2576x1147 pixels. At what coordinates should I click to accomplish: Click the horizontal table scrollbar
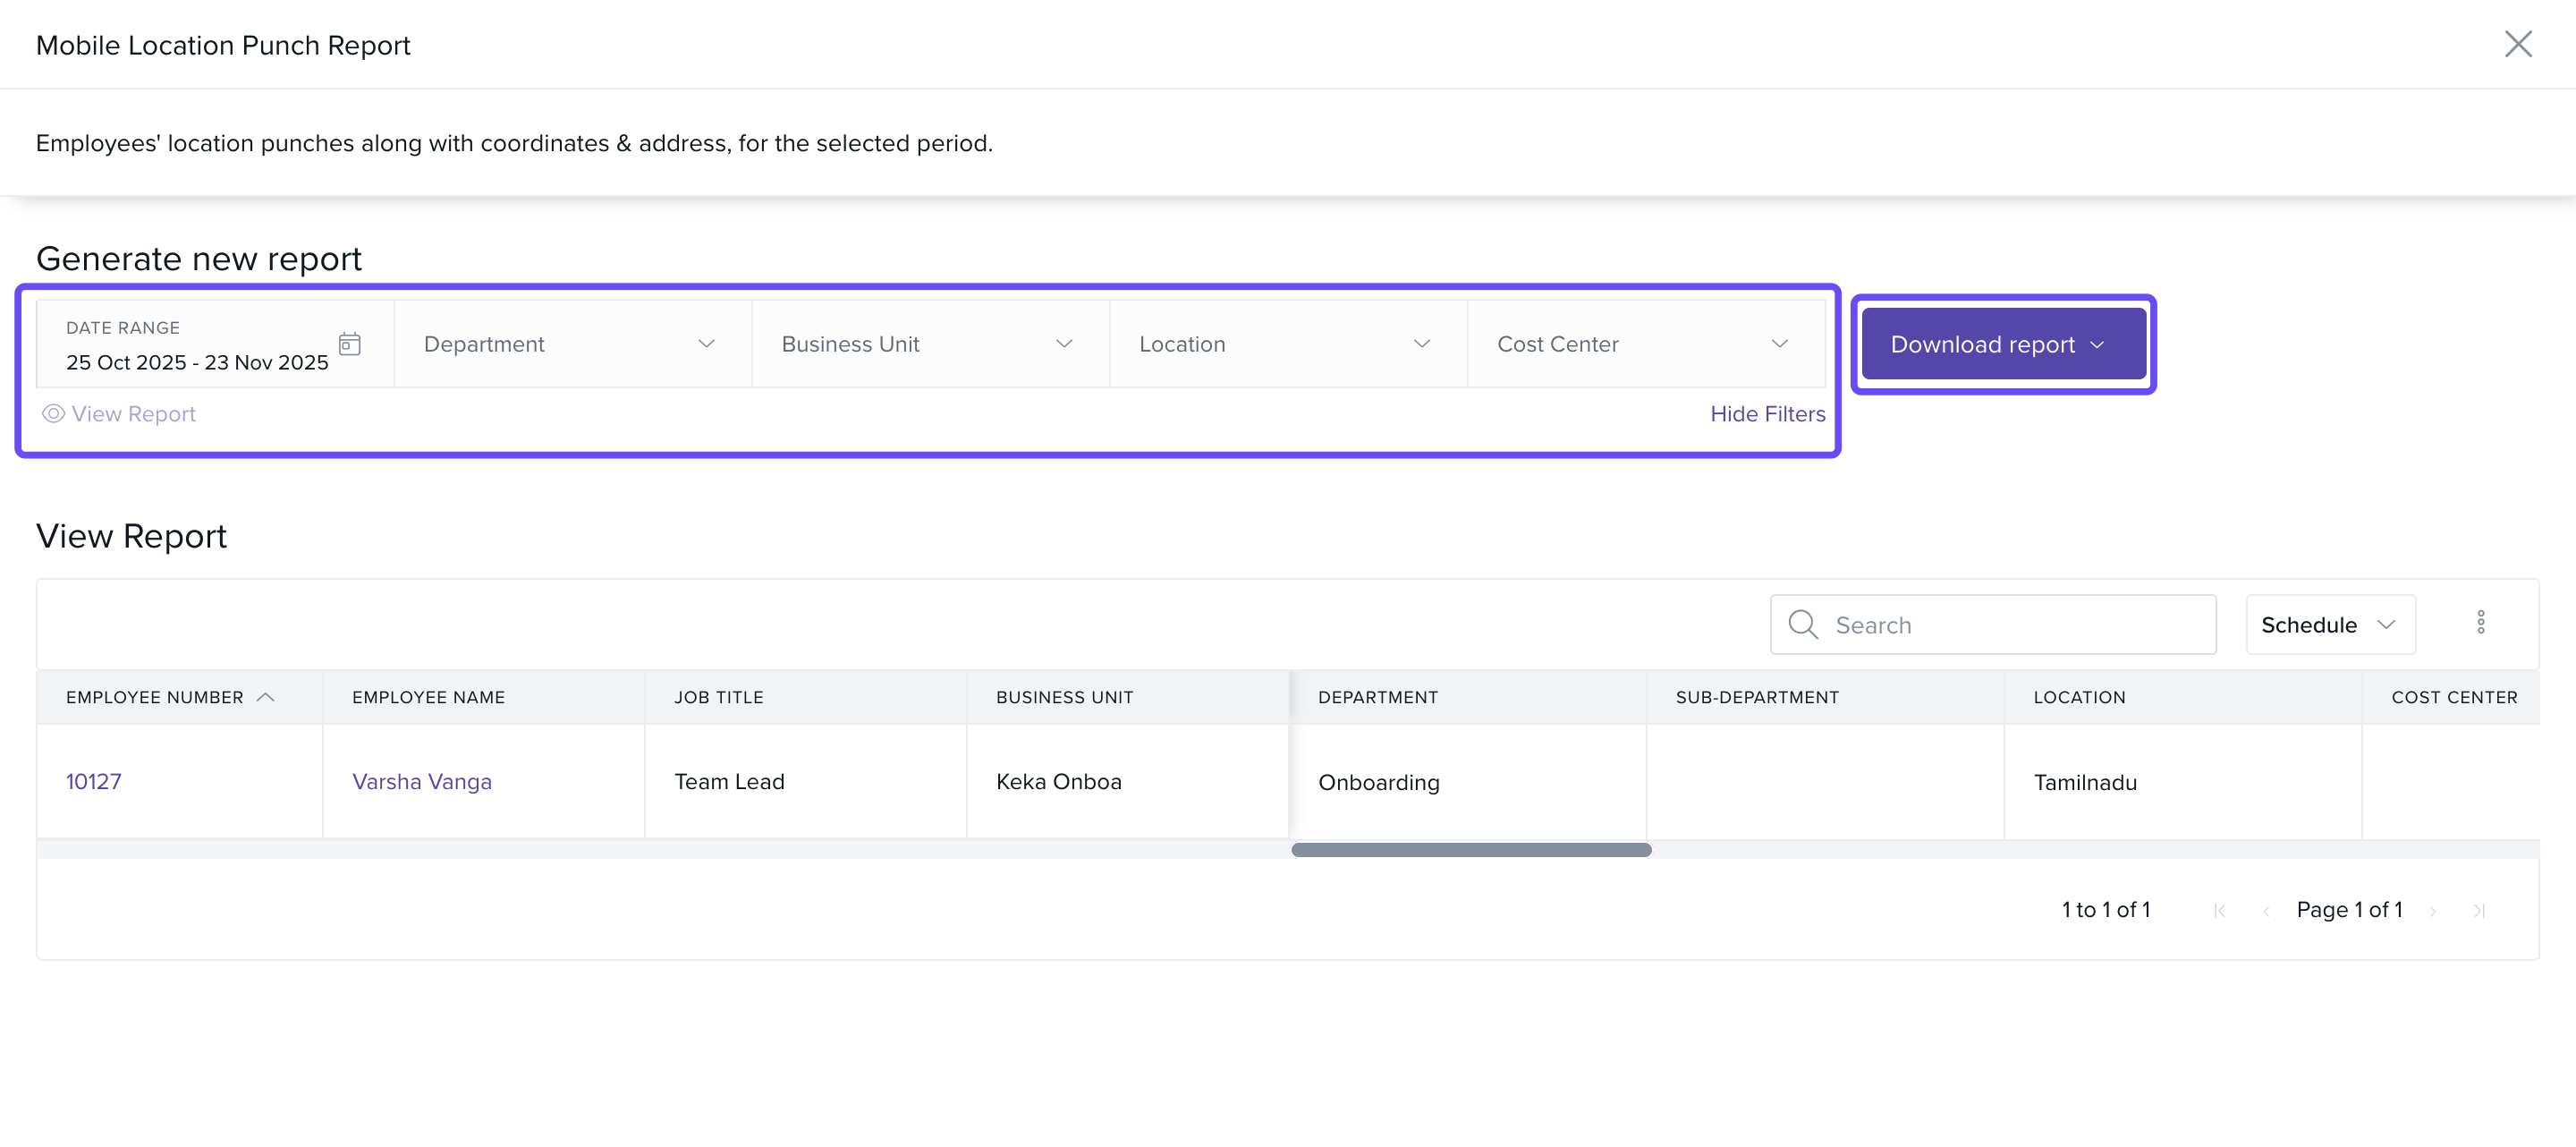pos(1470,850)
